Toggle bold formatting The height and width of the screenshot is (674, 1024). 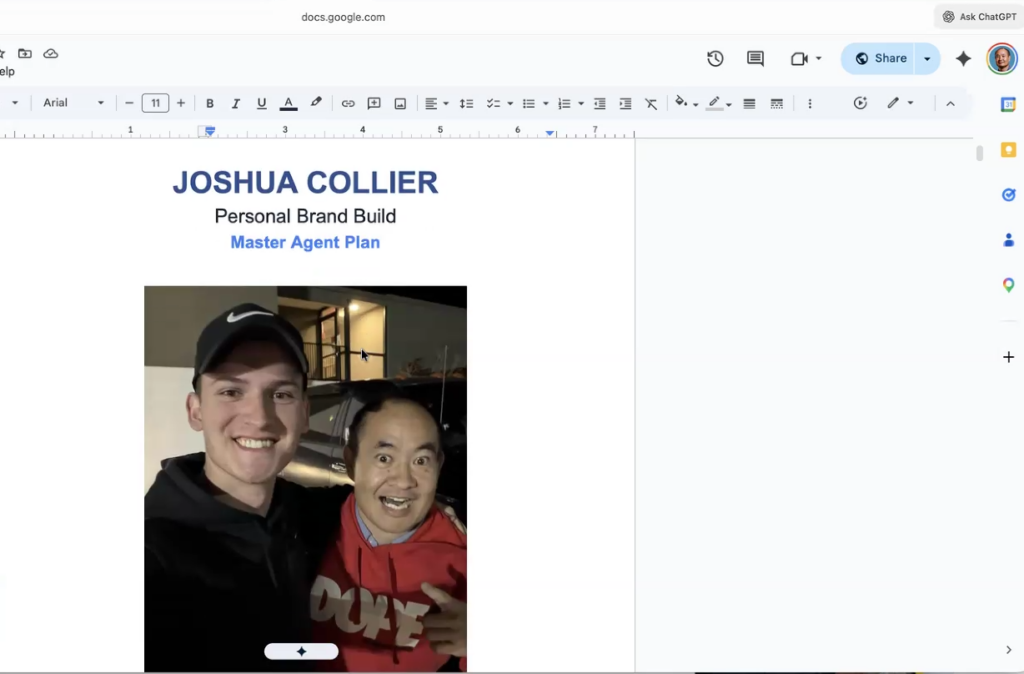coord(210,103)
